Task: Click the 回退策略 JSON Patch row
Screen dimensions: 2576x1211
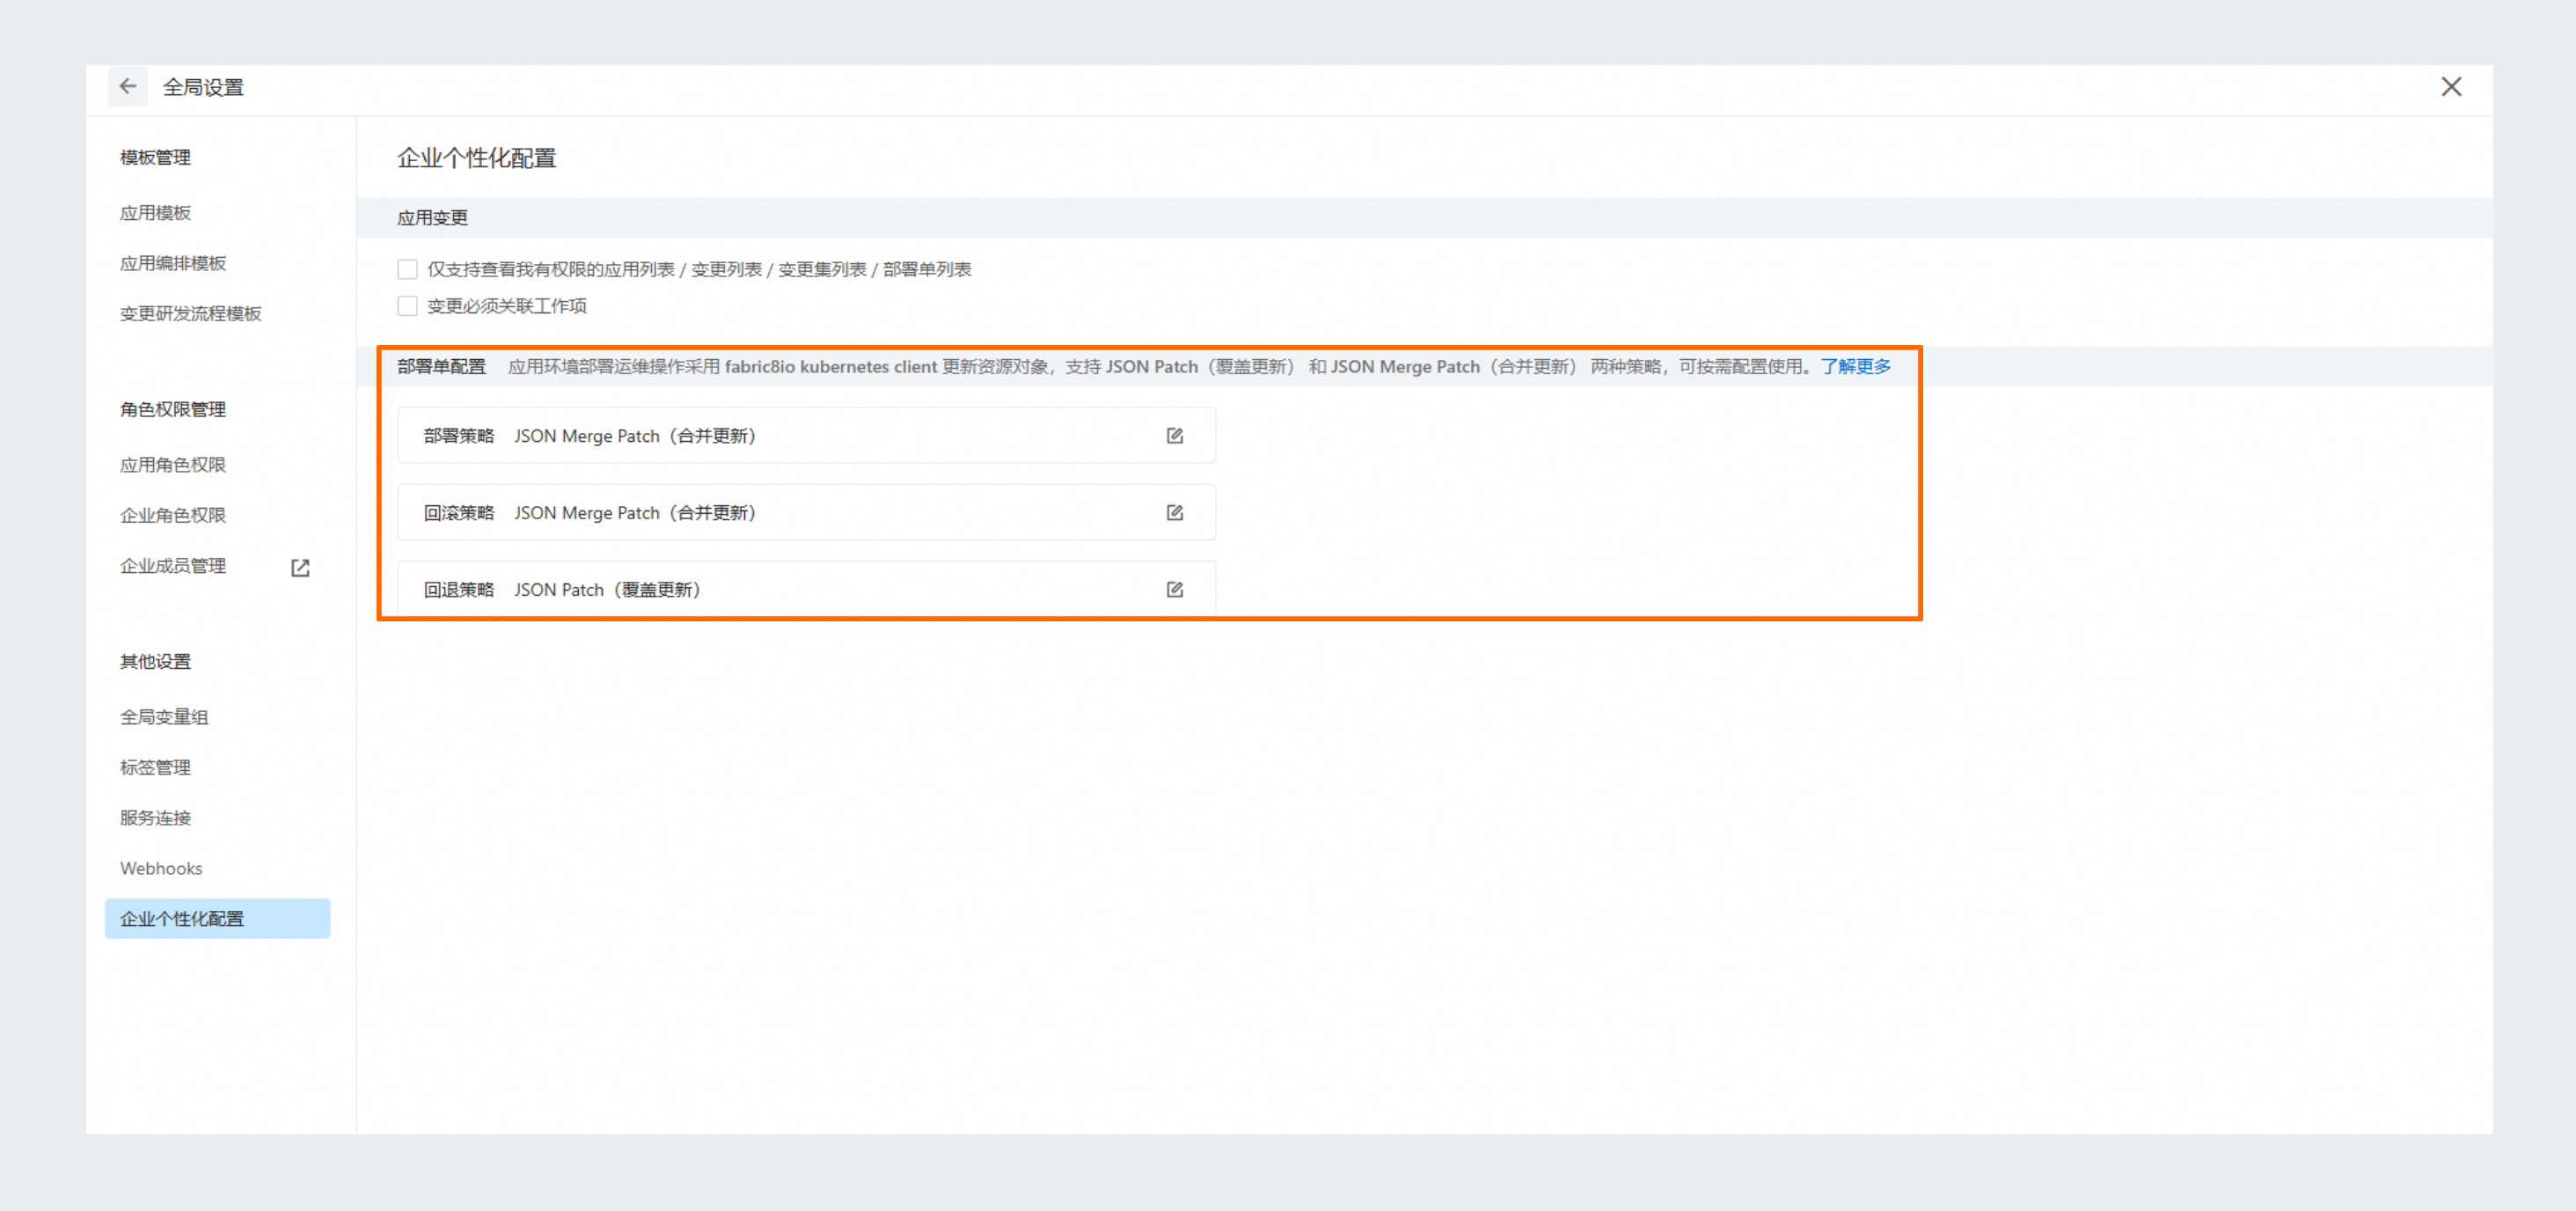Action: [x=806, y=589]
